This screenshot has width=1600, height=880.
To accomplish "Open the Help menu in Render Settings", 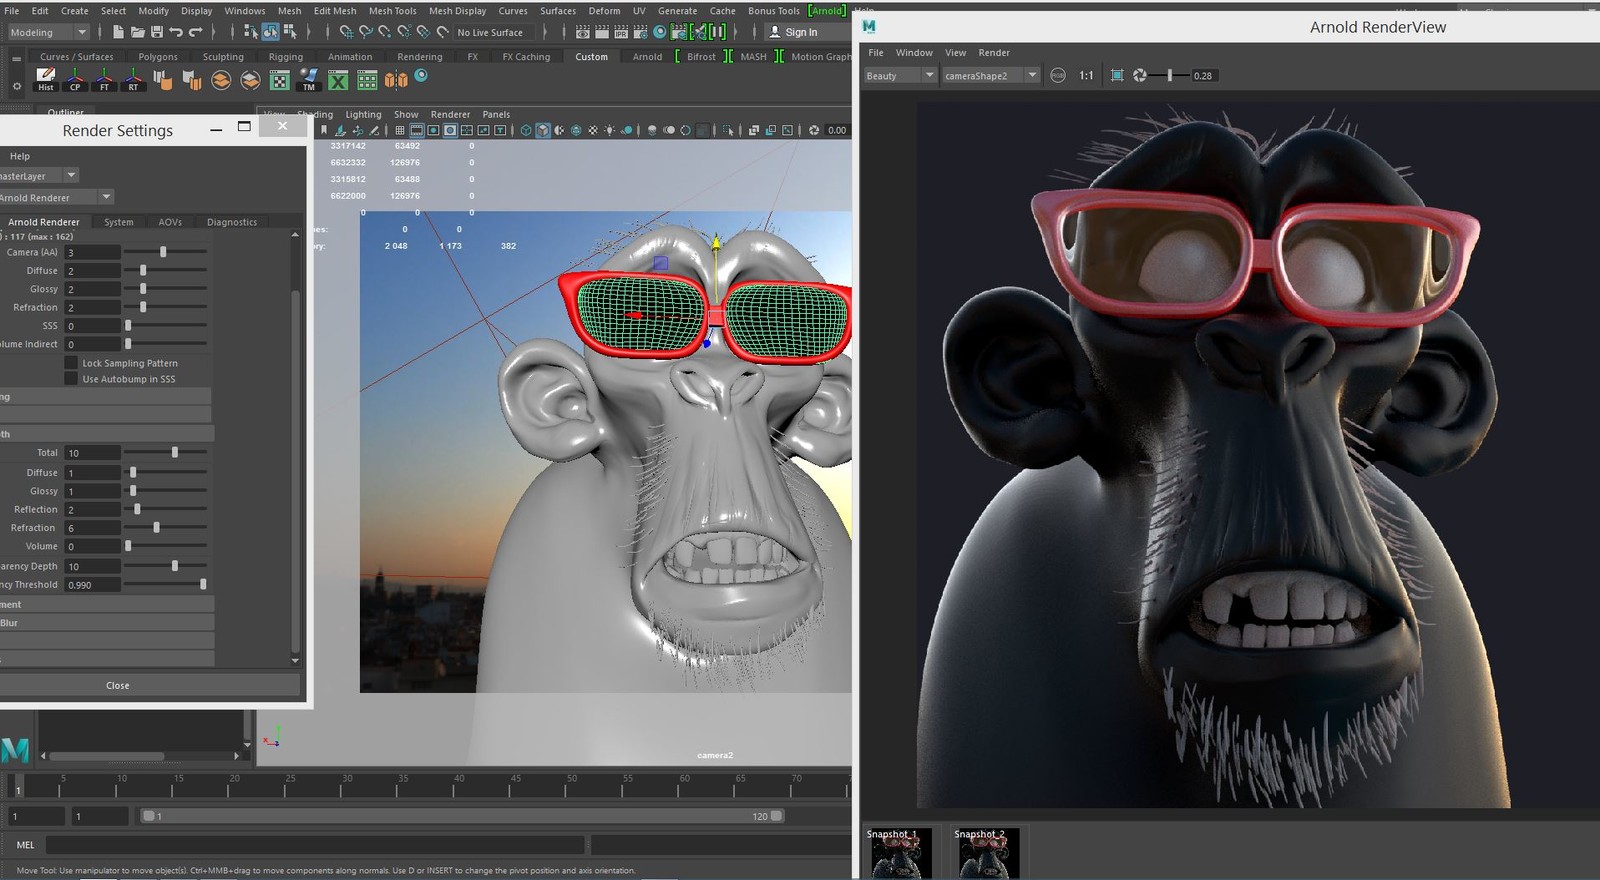I will 20,156.
